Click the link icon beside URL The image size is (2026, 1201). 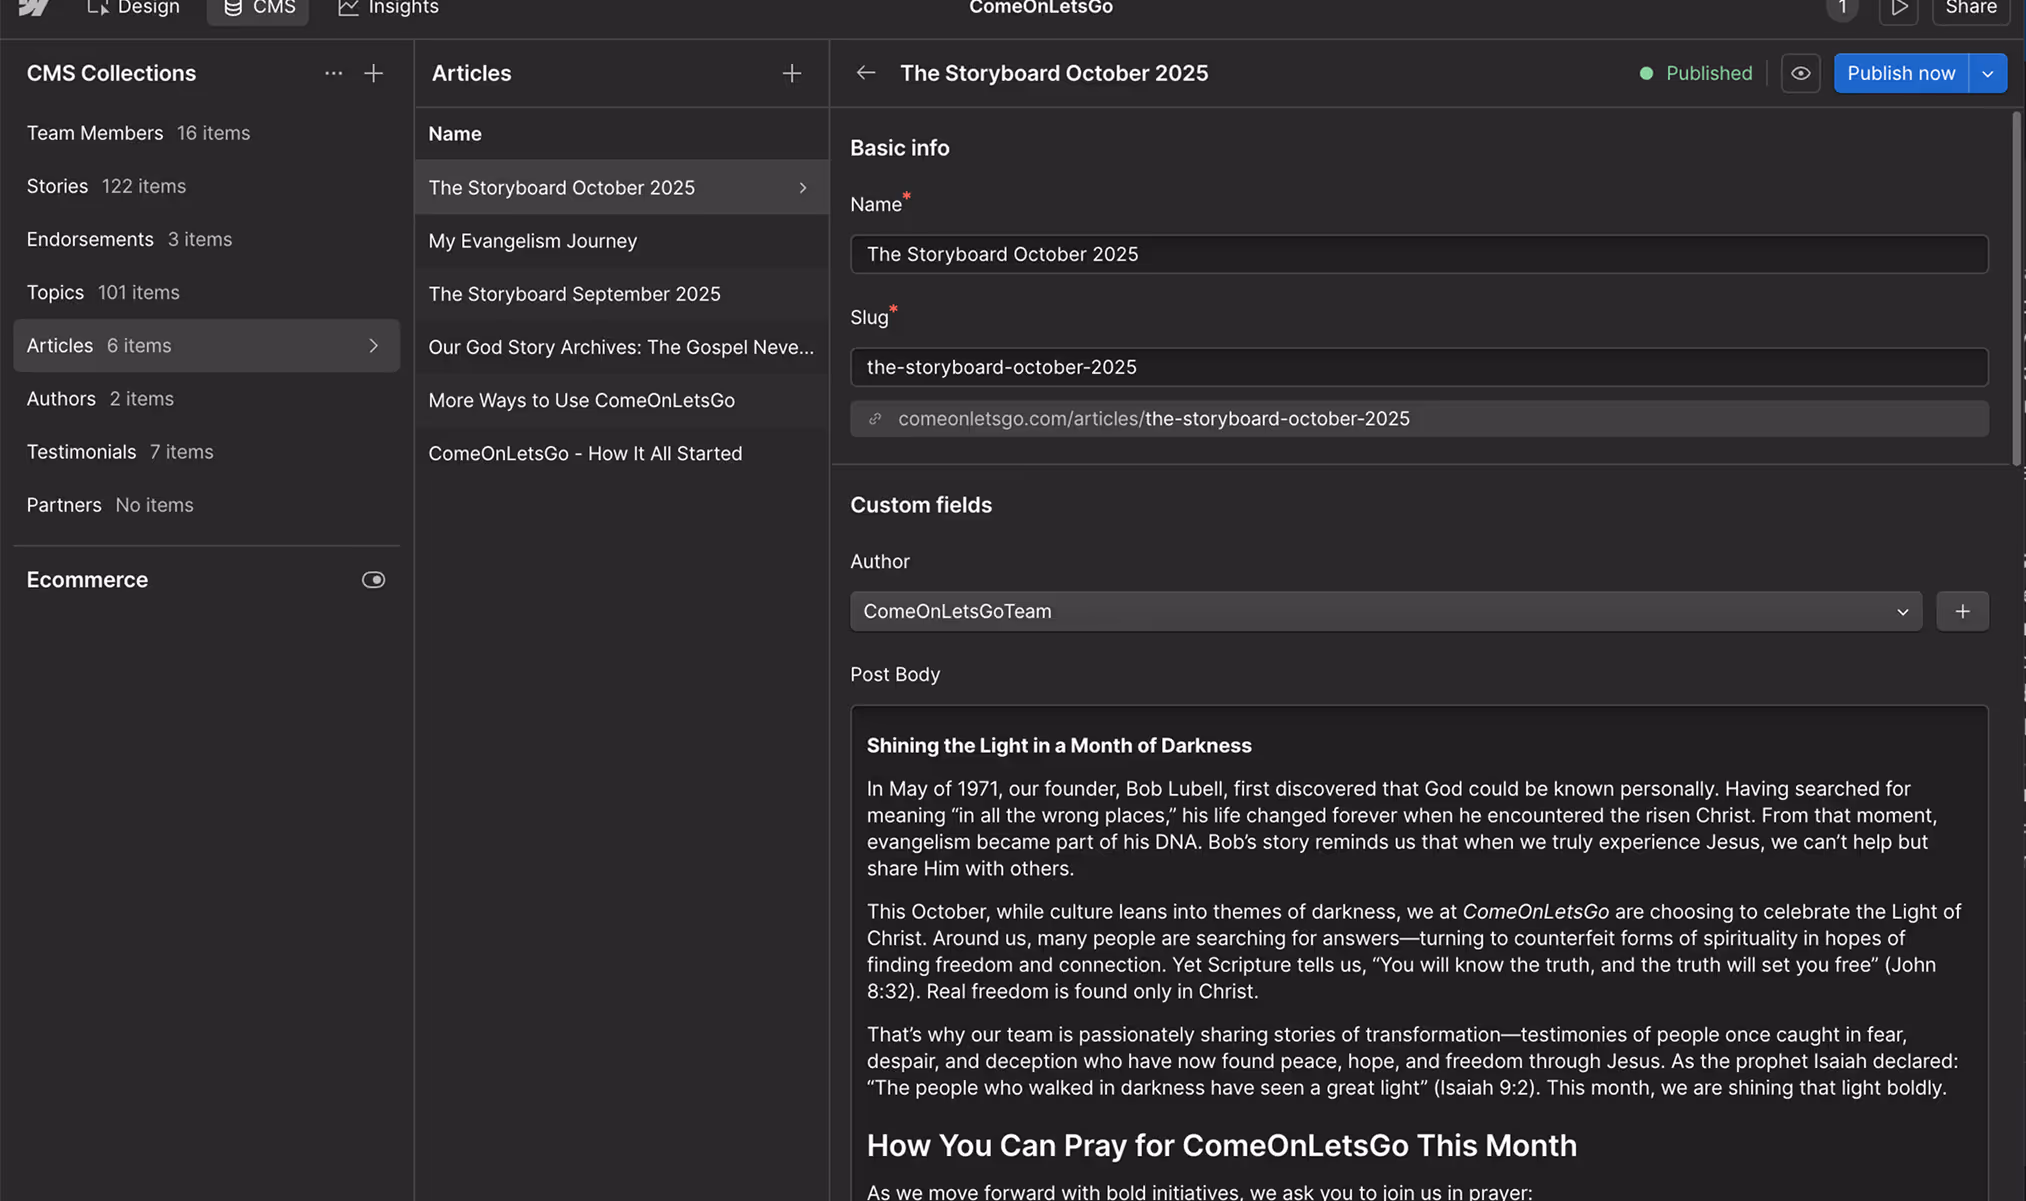875,419
